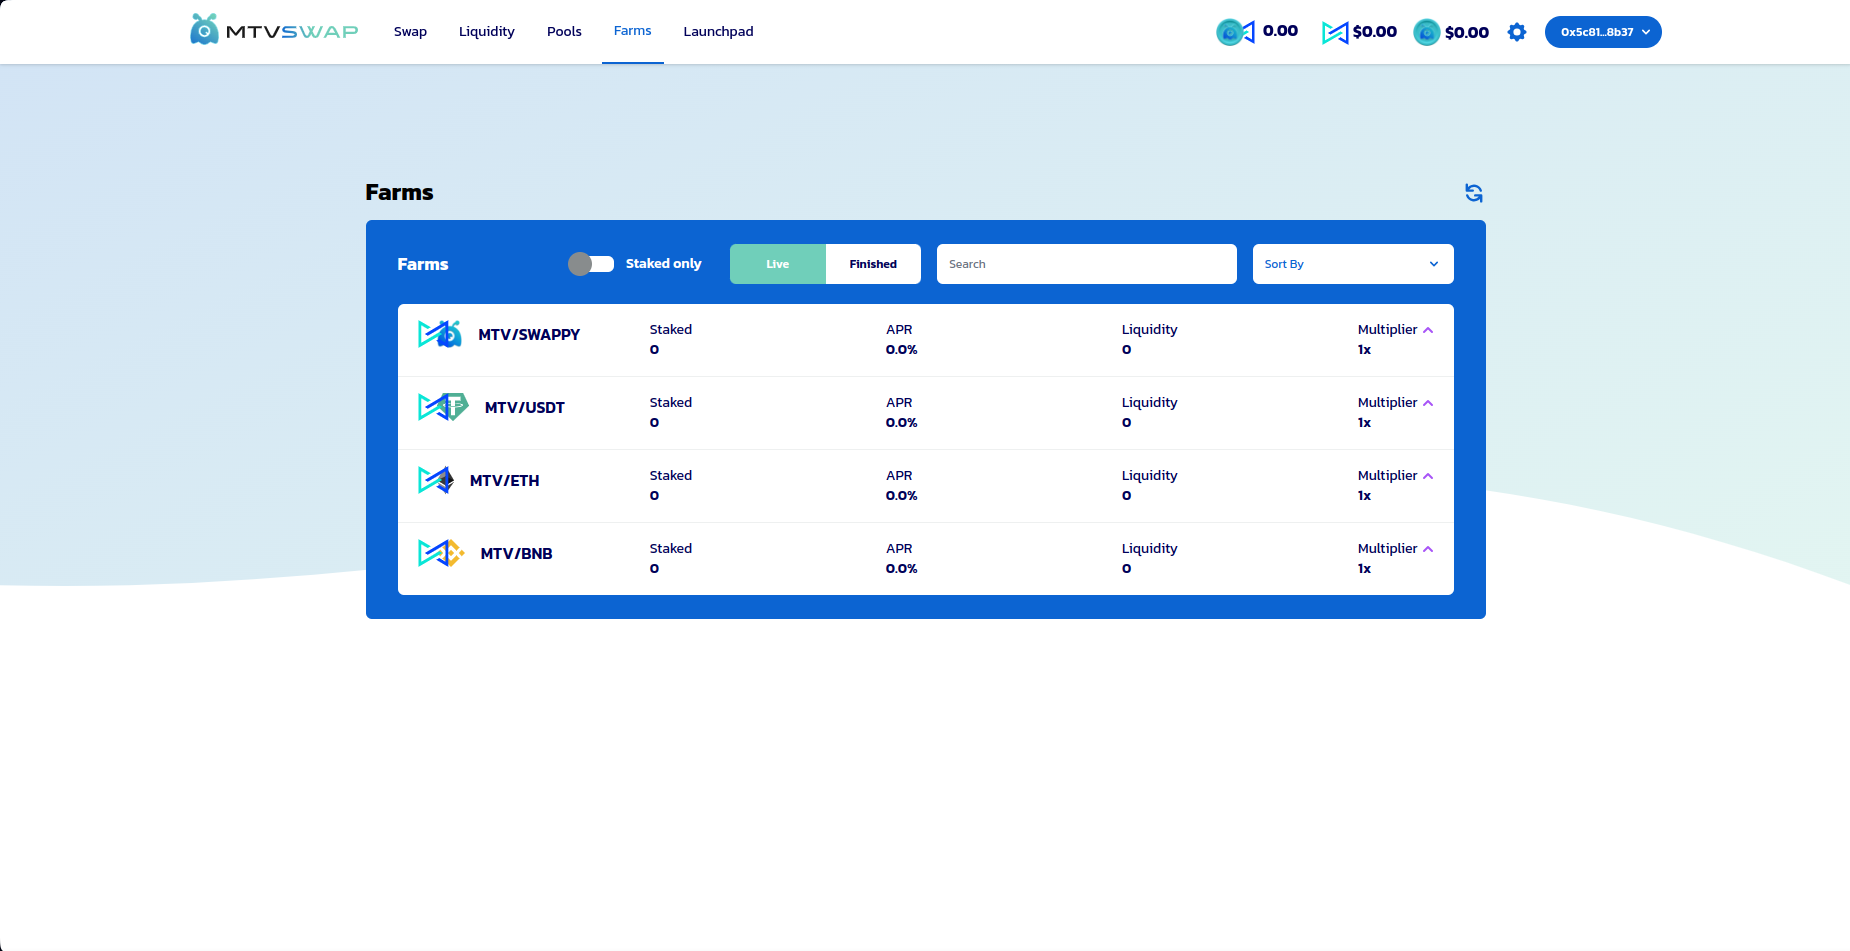
Task: Click the Liquidity label in MTV/ETH row
Action: point(1150,476)
